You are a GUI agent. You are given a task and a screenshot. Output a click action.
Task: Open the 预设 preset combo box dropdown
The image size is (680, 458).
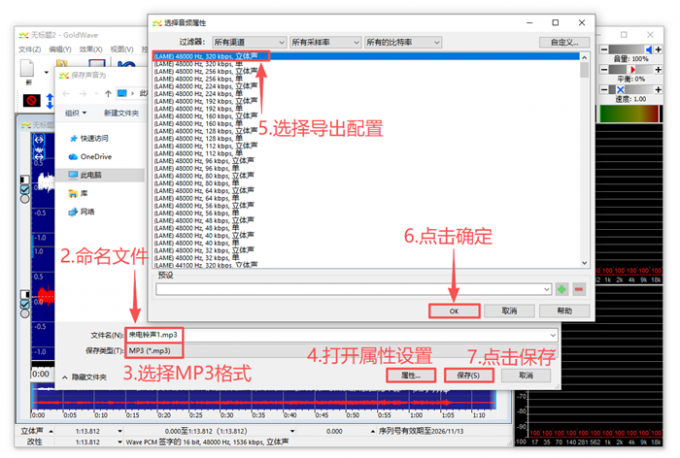pos(546,289)
